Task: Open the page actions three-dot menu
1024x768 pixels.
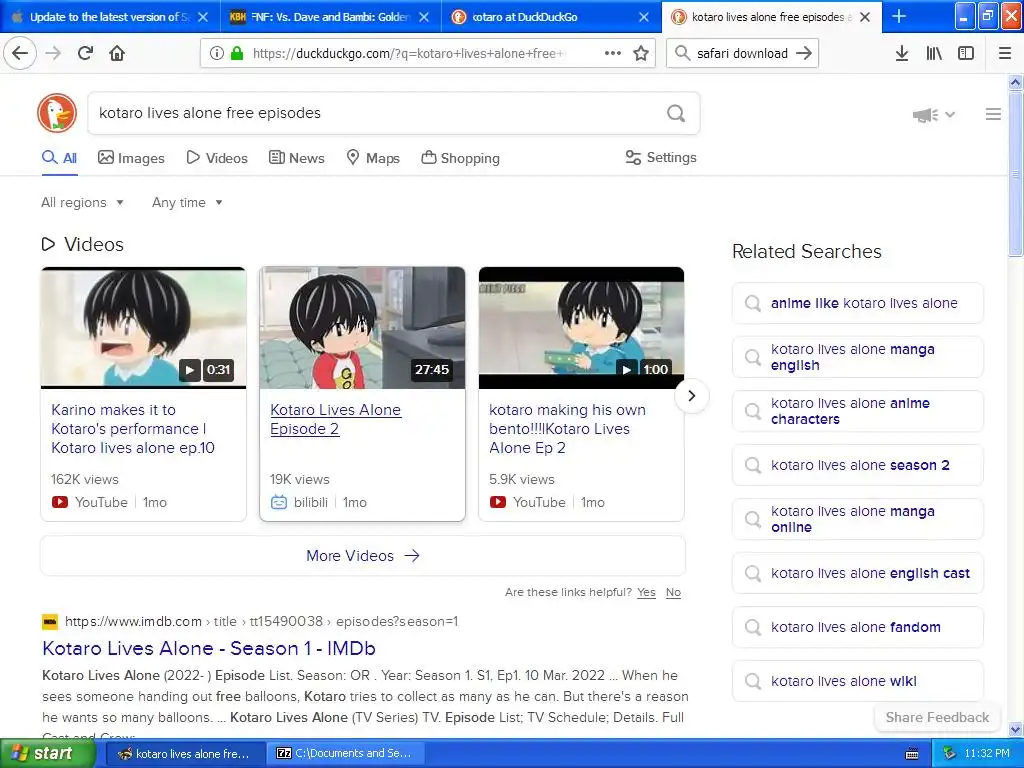Action: (x=613, y=53)
